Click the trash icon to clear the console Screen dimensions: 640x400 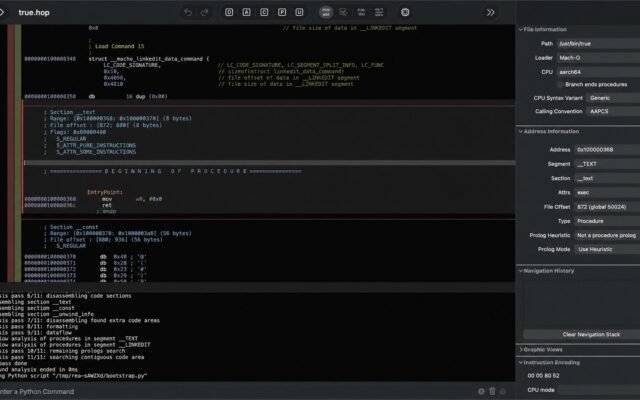click(492, 391)
